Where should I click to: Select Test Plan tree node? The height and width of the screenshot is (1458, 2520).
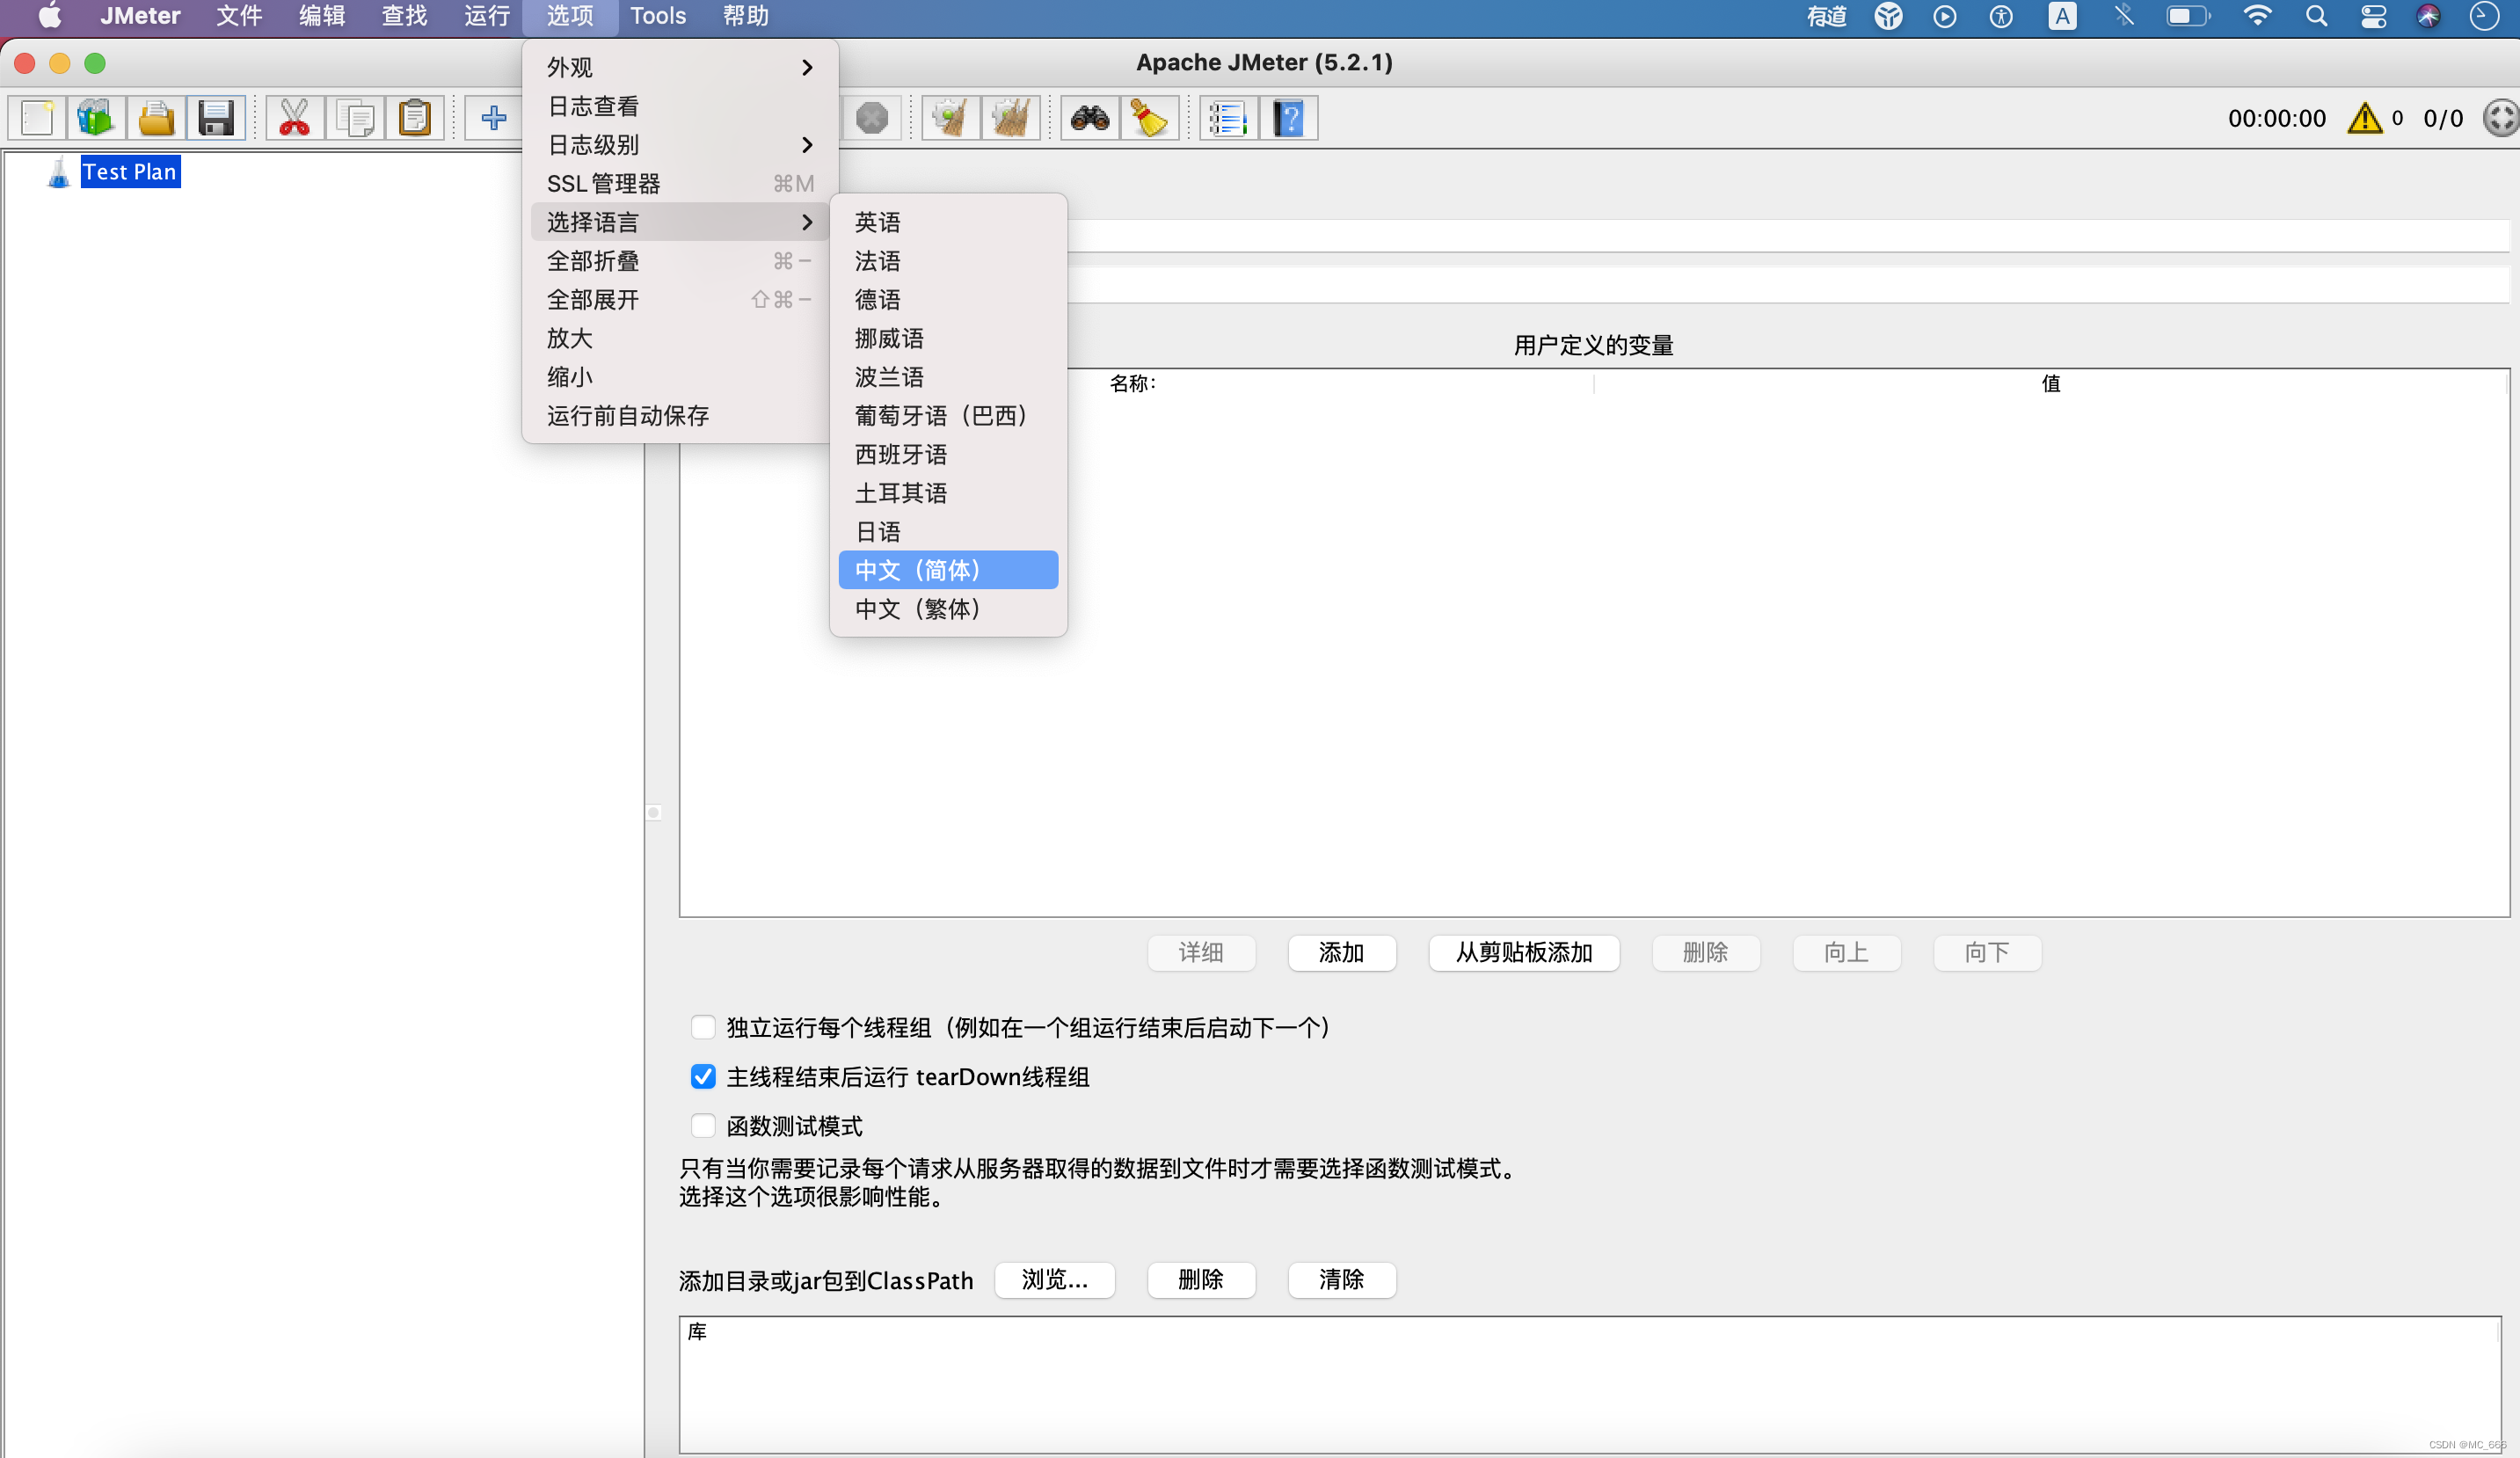coord(129,172)
